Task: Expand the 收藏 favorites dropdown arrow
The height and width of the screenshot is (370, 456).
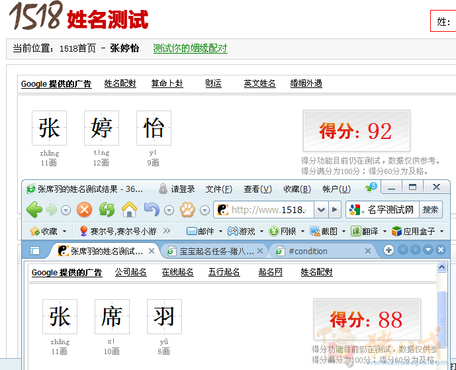Action: (x=64, y=231)
